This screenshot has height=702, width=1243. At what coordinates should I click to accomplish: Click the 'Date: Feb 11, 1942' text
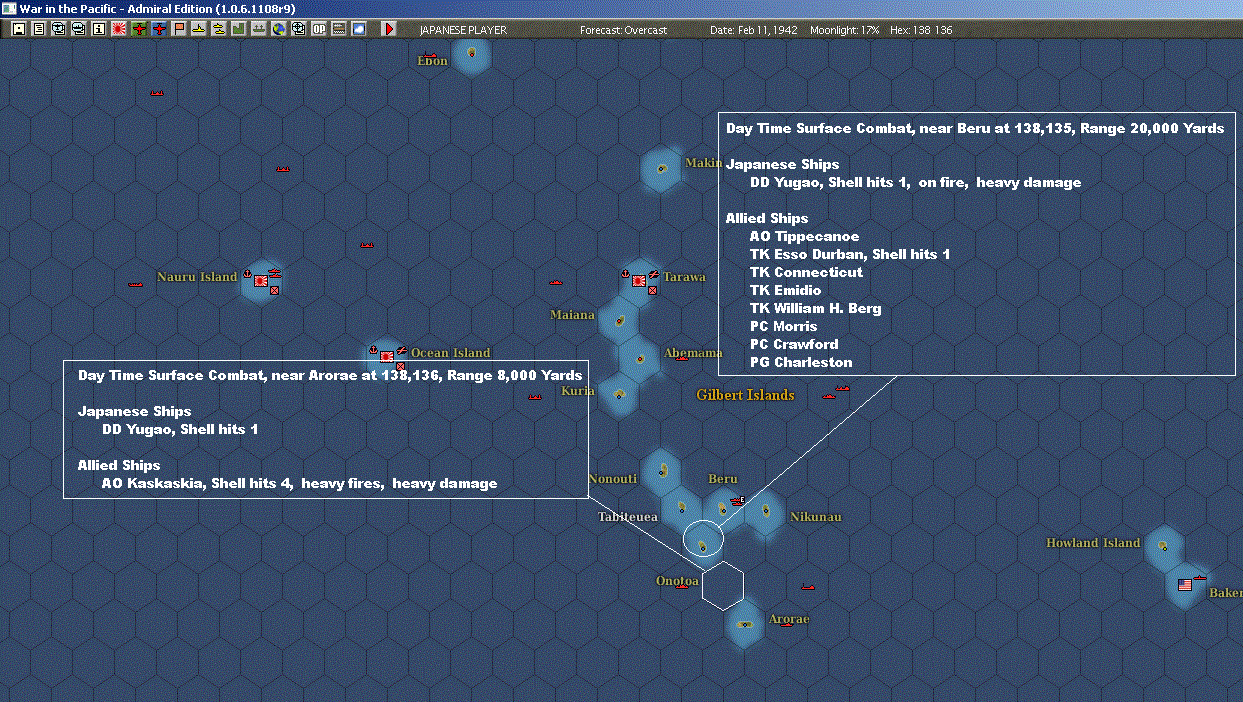pyautogui.click(x=754, y=30)
